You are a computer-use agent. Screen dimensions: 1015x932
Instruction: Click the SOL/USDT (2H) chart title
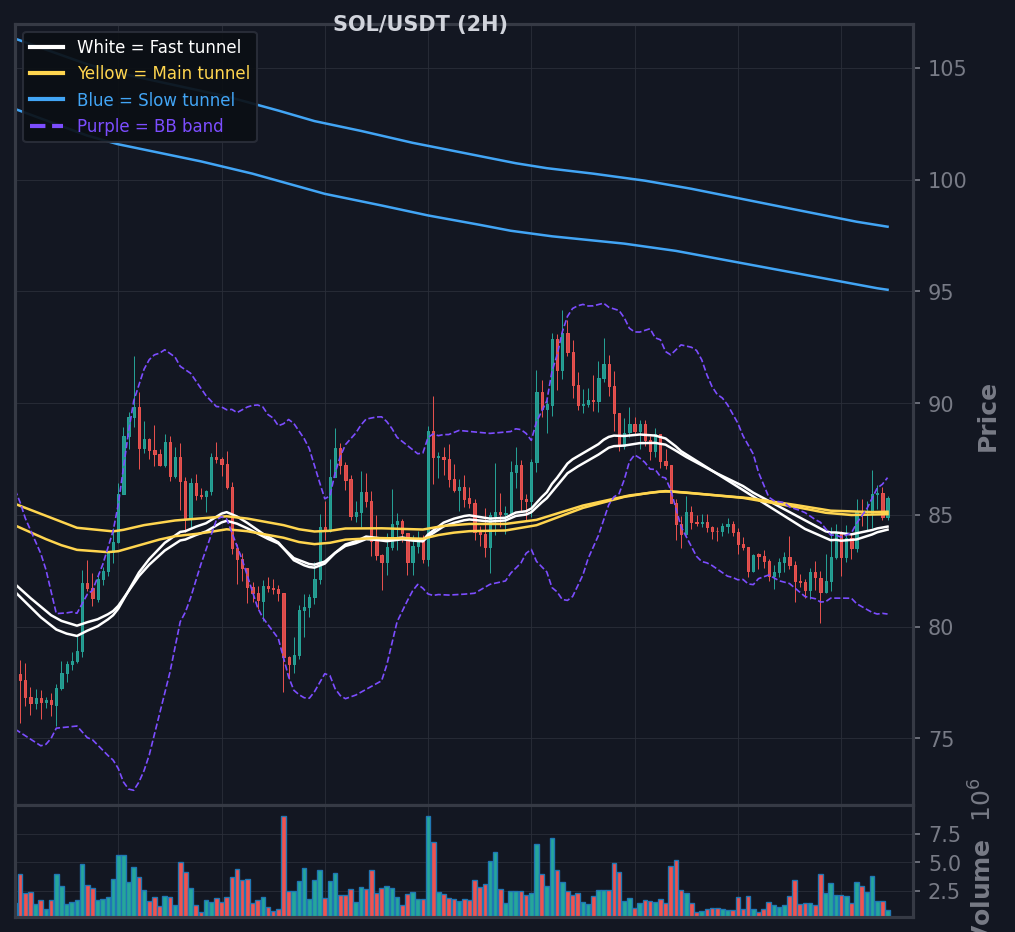click(x=420, y=24)
